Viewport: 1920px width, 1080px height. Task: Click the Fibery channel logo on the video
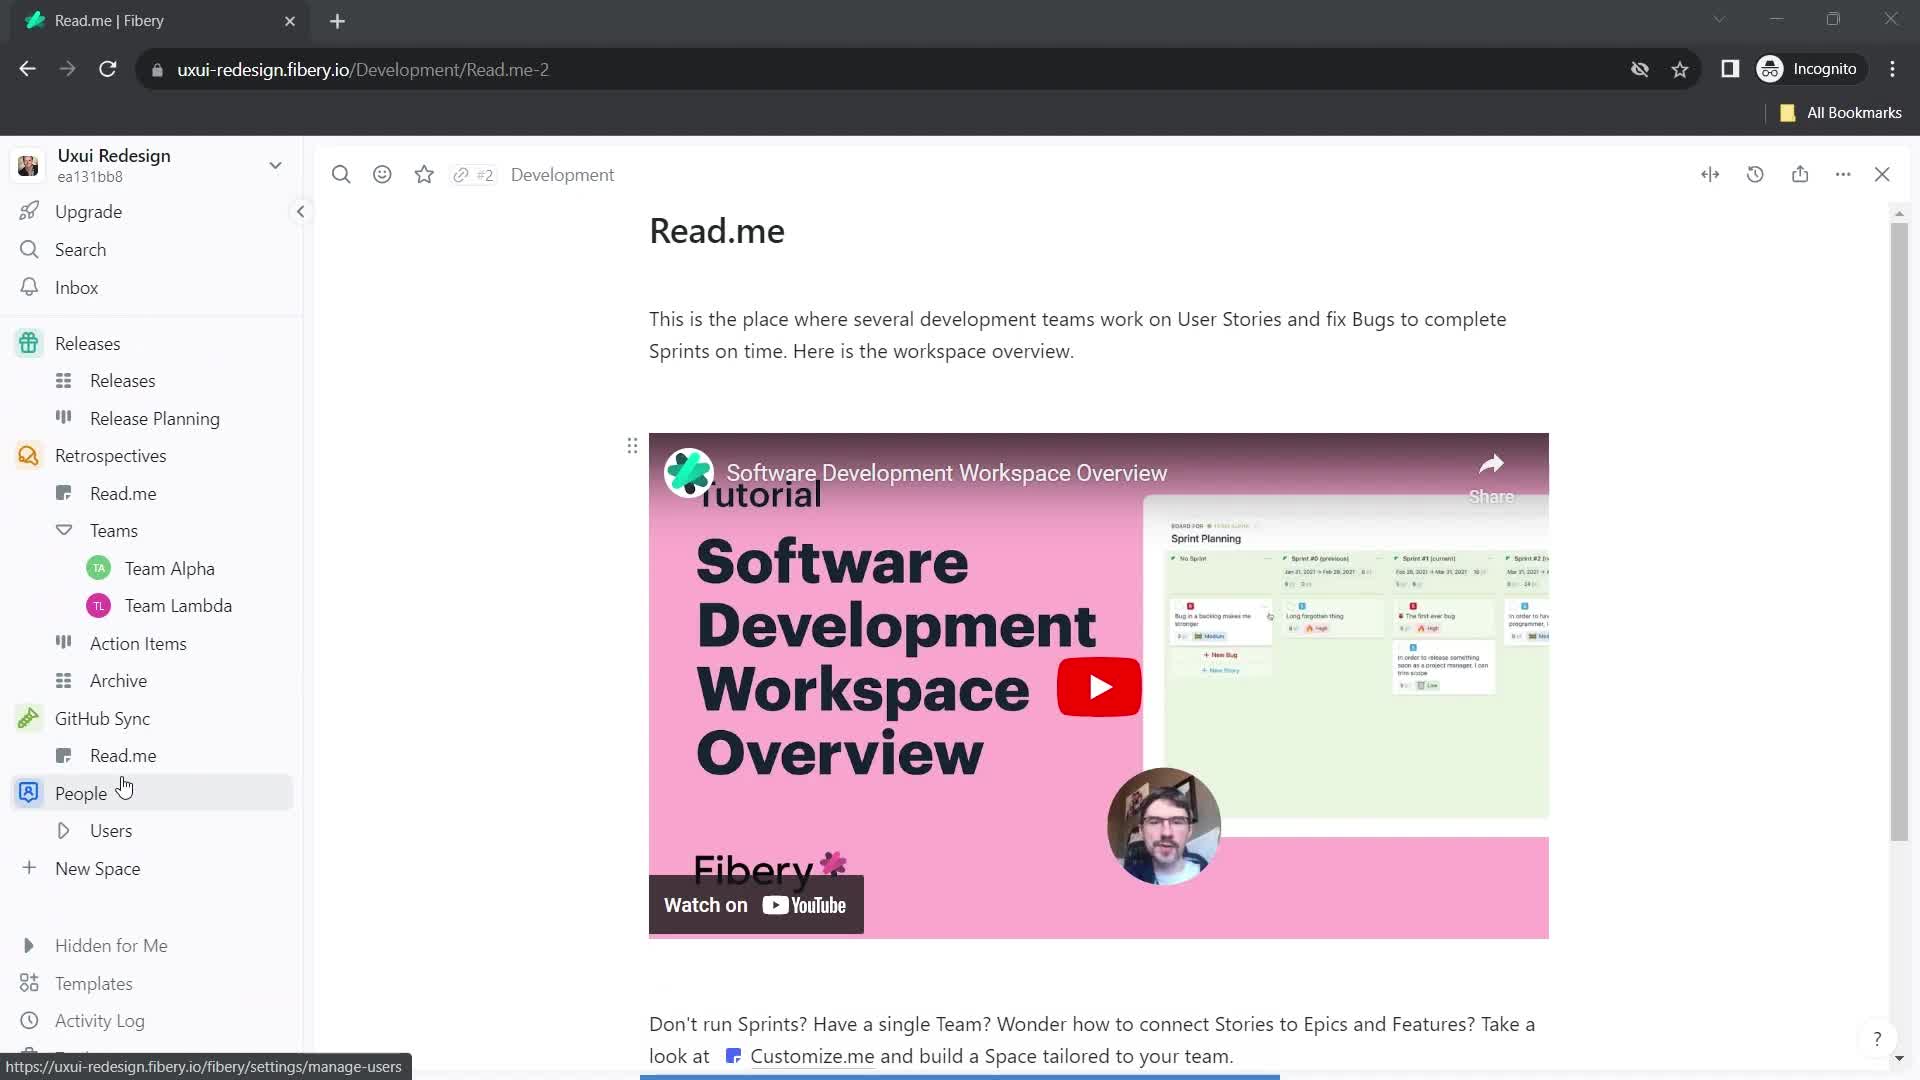tap(689, 473)
